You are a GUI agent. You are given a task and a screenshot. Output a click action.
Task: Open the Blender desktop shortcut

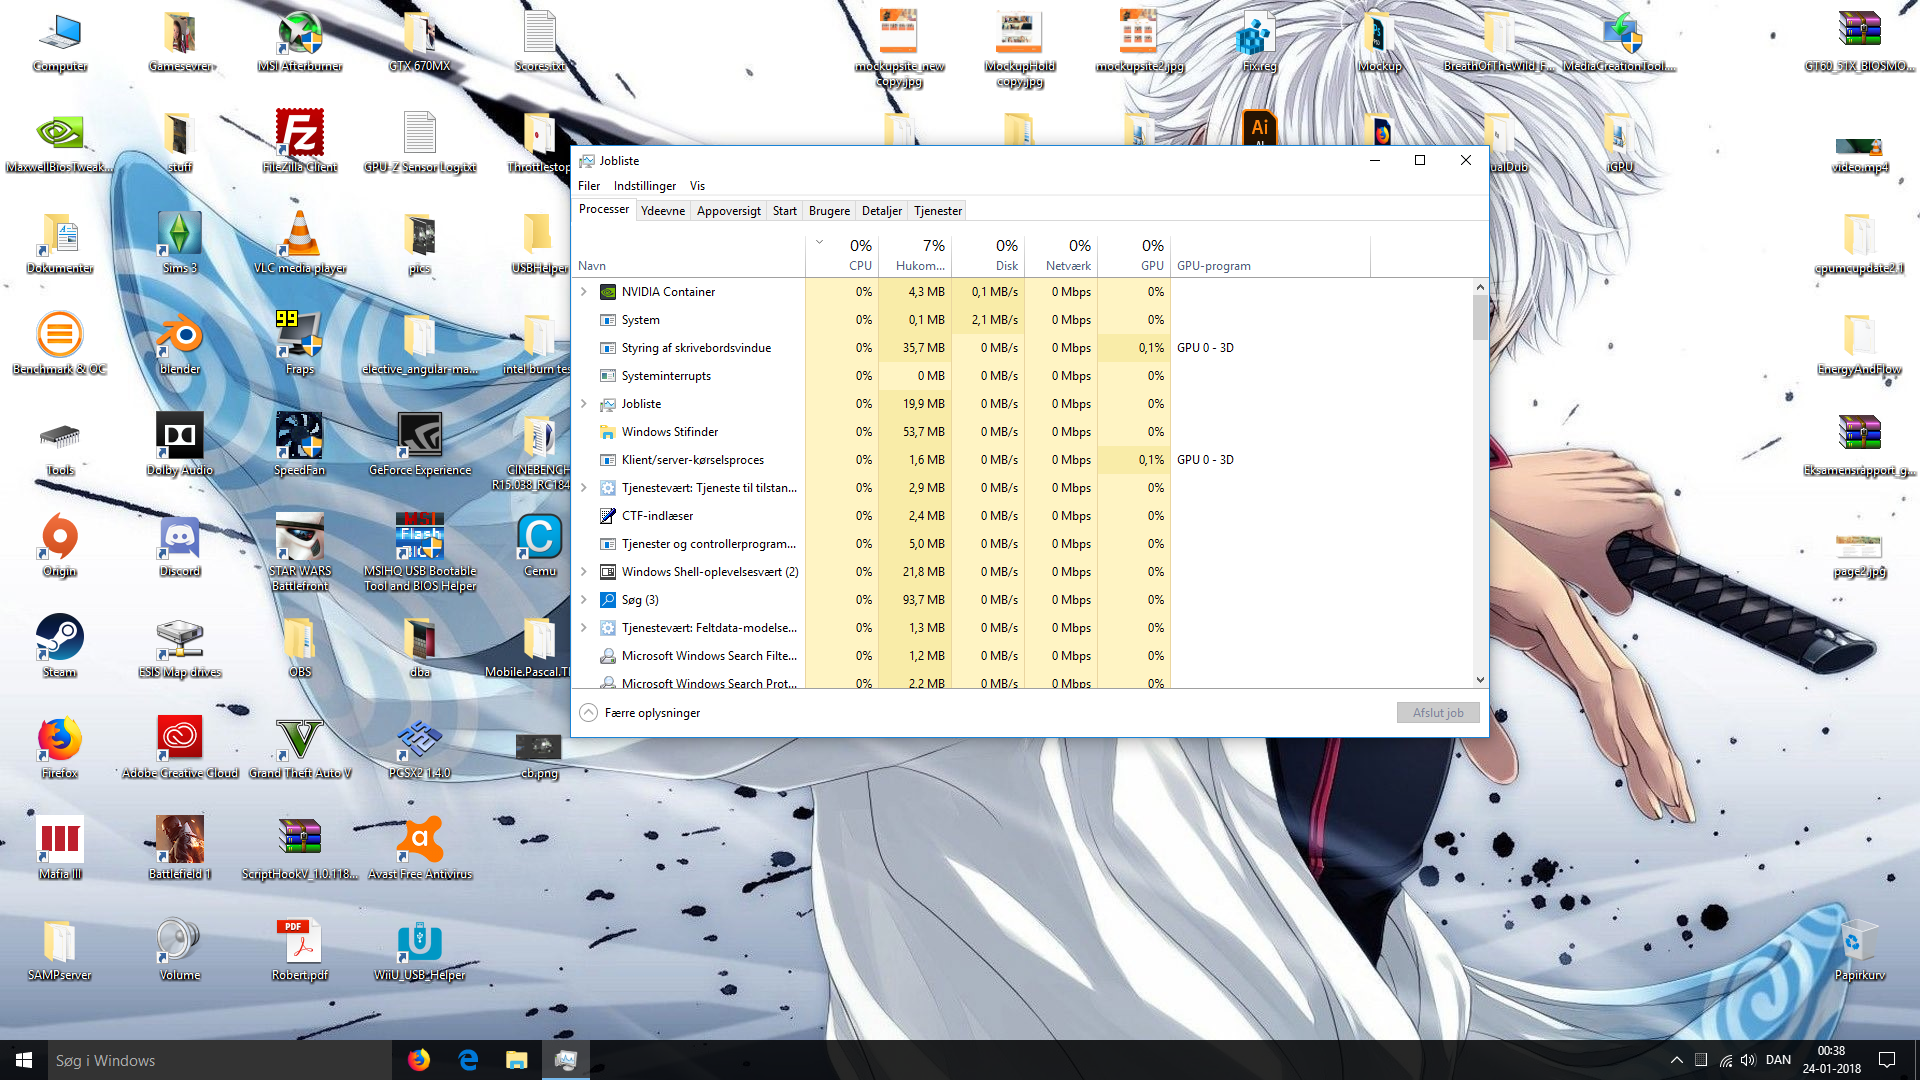[180, 344]
